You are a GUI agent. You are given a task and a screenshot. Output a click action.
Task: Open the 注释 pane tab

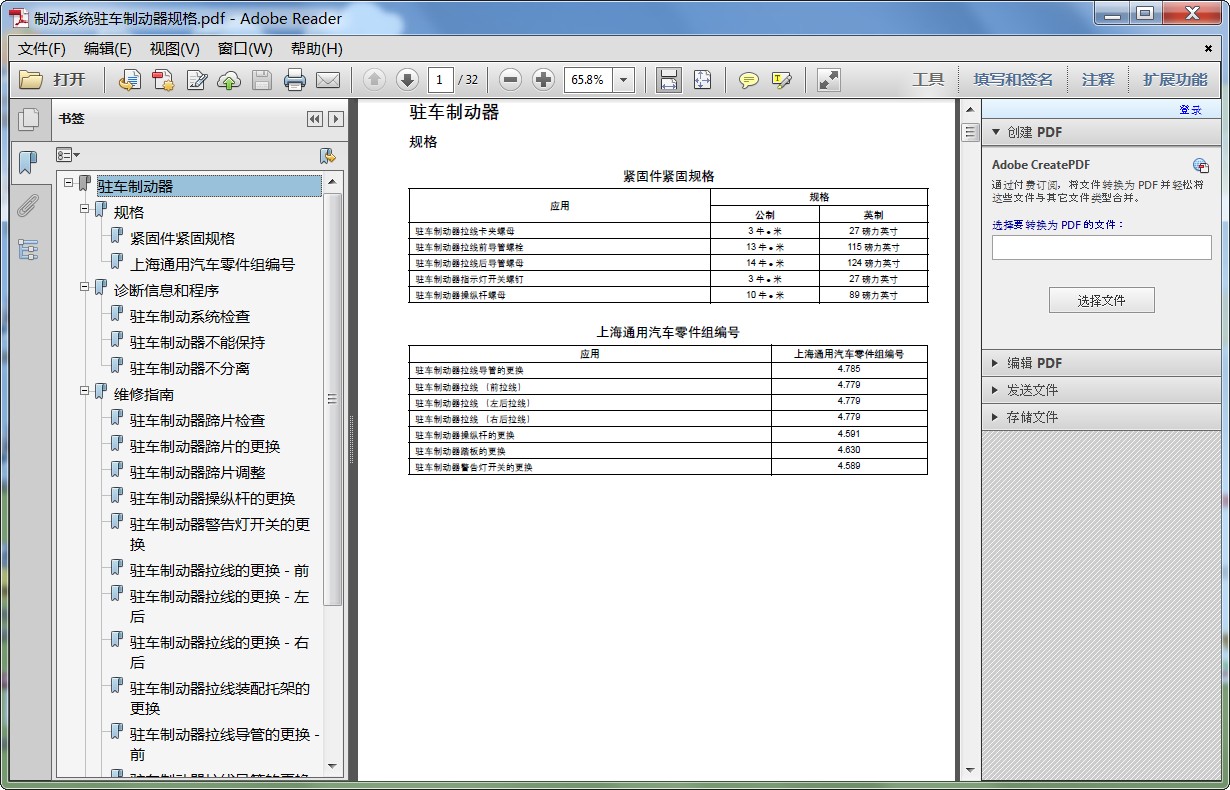(x=1098, y=80)
